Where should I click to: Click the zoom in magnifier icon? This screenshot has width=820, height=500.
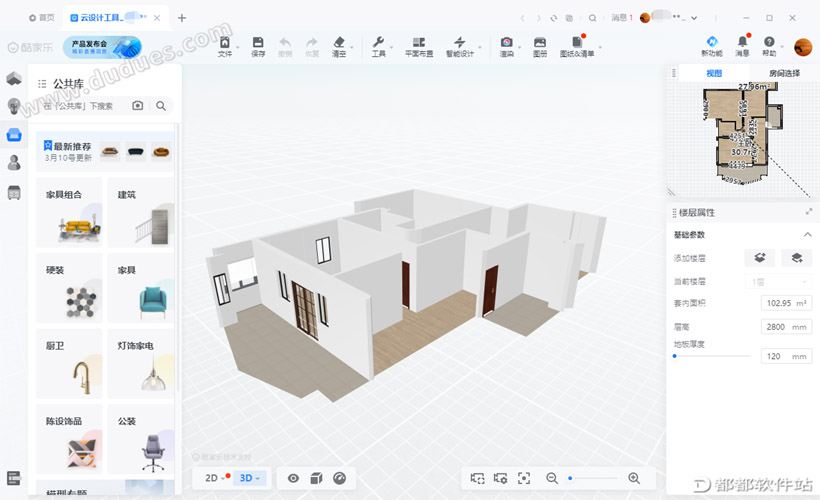point(634,478)
